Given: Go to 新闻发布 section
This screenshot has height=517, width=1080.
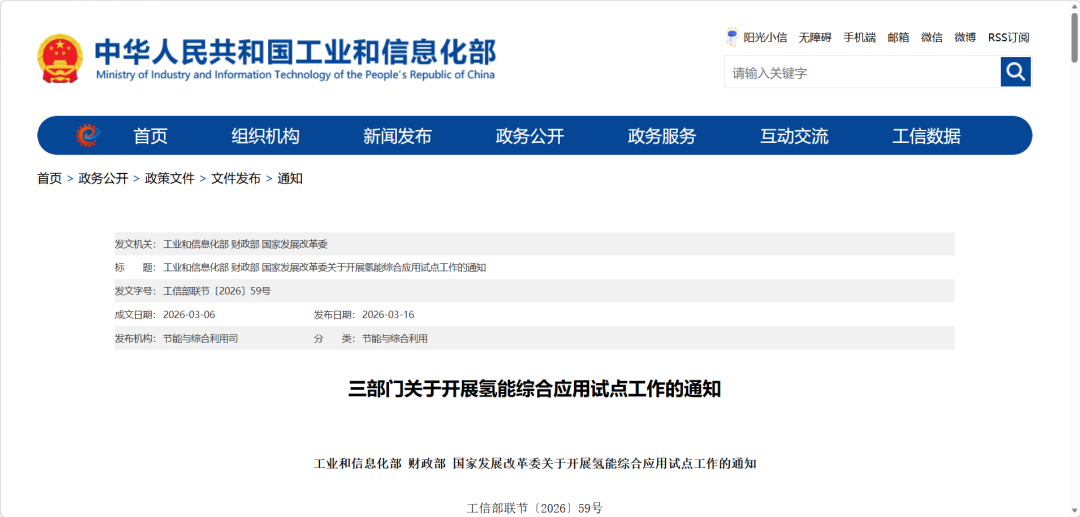Looking at the screenshot, I should pos(397,136).
